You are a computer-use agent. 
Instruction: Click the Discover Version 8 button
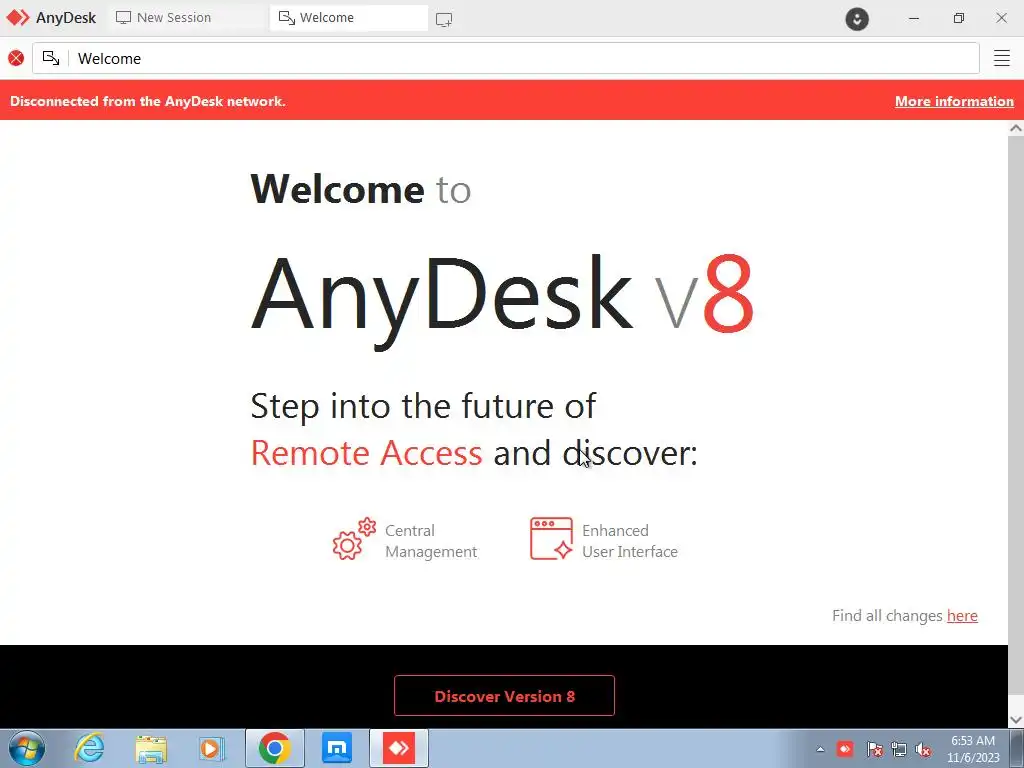click(x=504, y=696)
